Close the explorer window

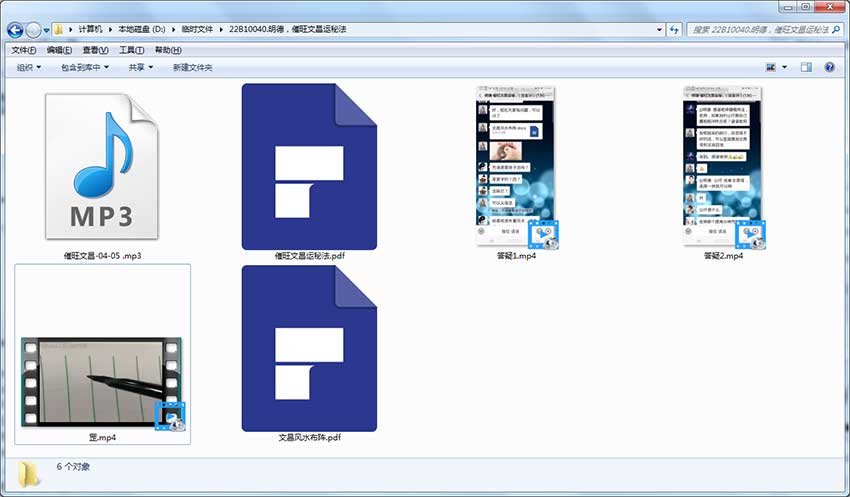[x=830, y=7]
